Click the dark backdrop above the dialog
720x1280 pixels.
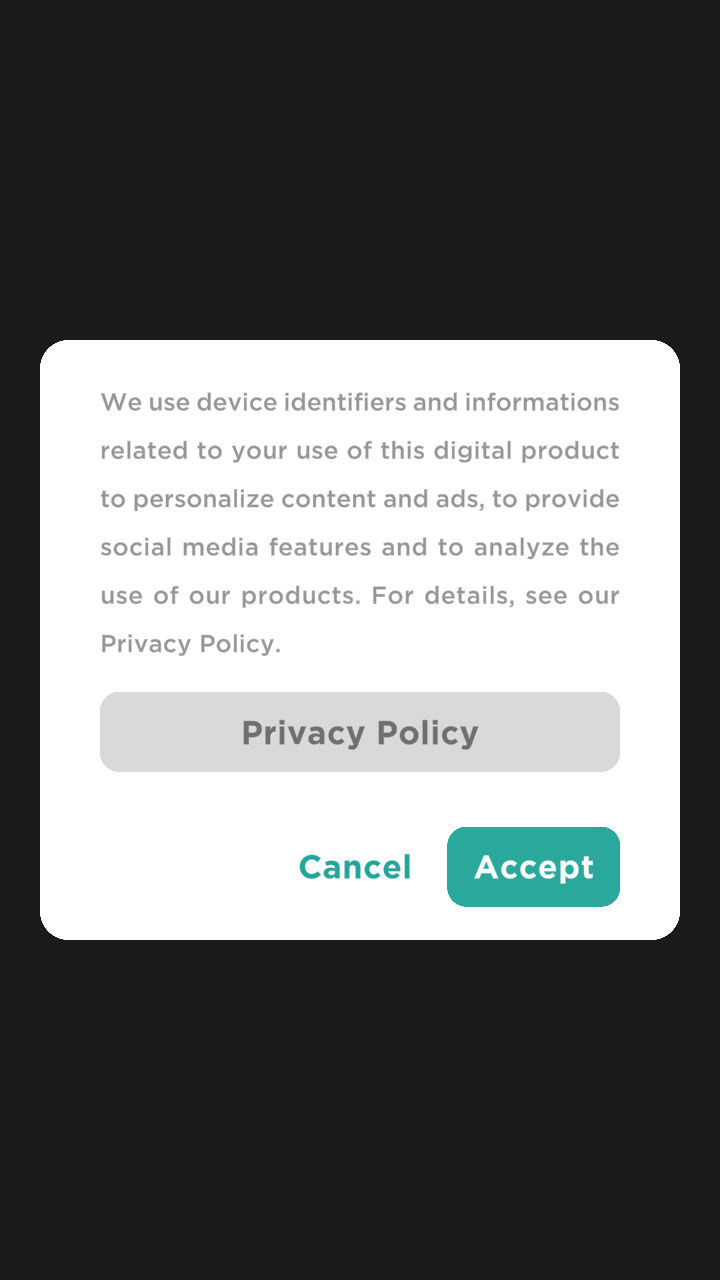(x=360, y=170)
